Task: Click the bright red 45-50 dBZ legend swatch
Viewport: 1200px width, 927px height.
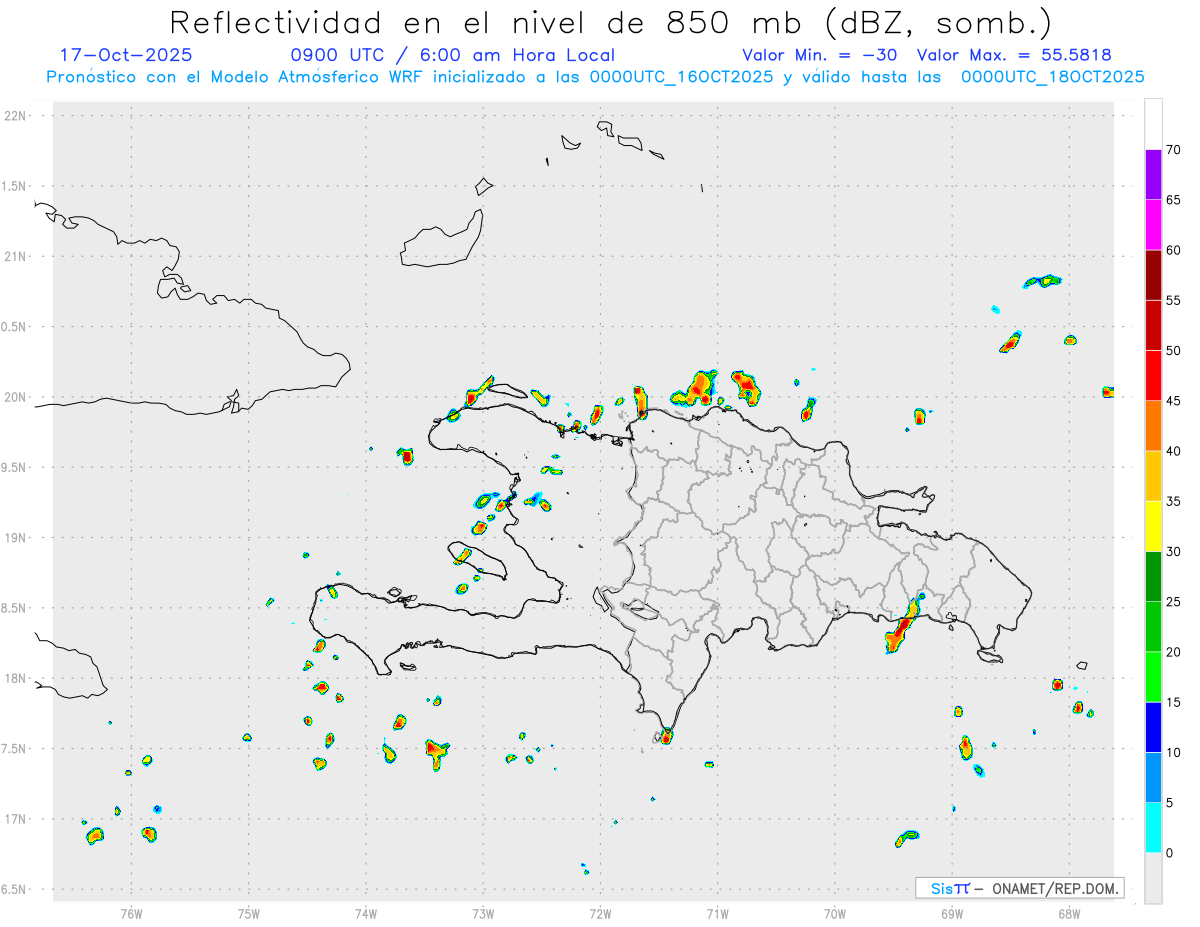Action: point(1153,376)
